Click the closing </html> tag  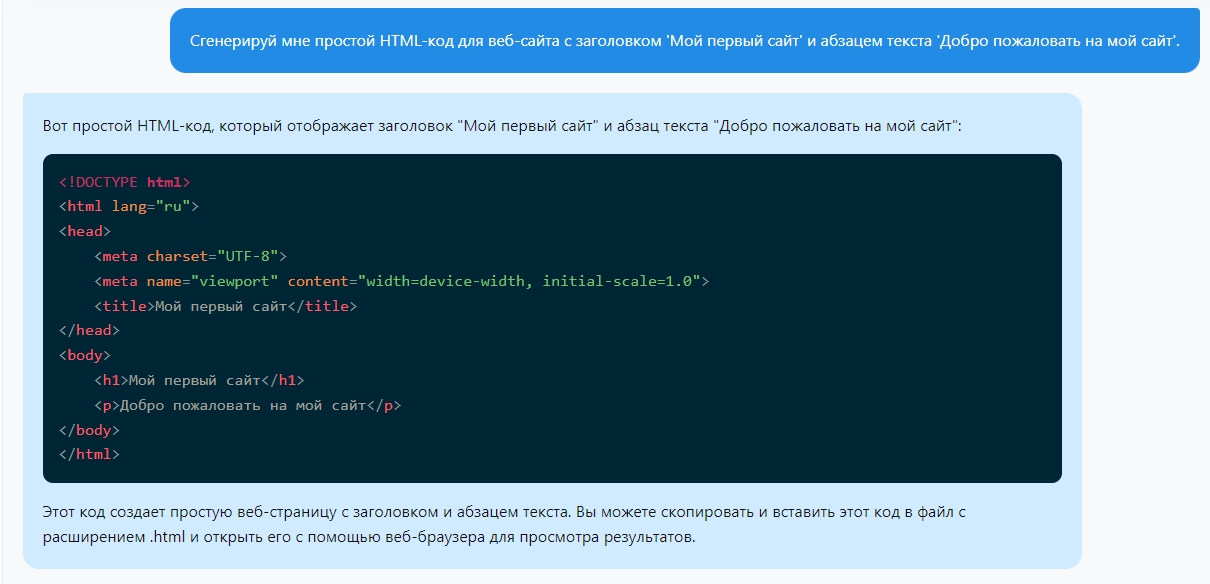[89, 454]
